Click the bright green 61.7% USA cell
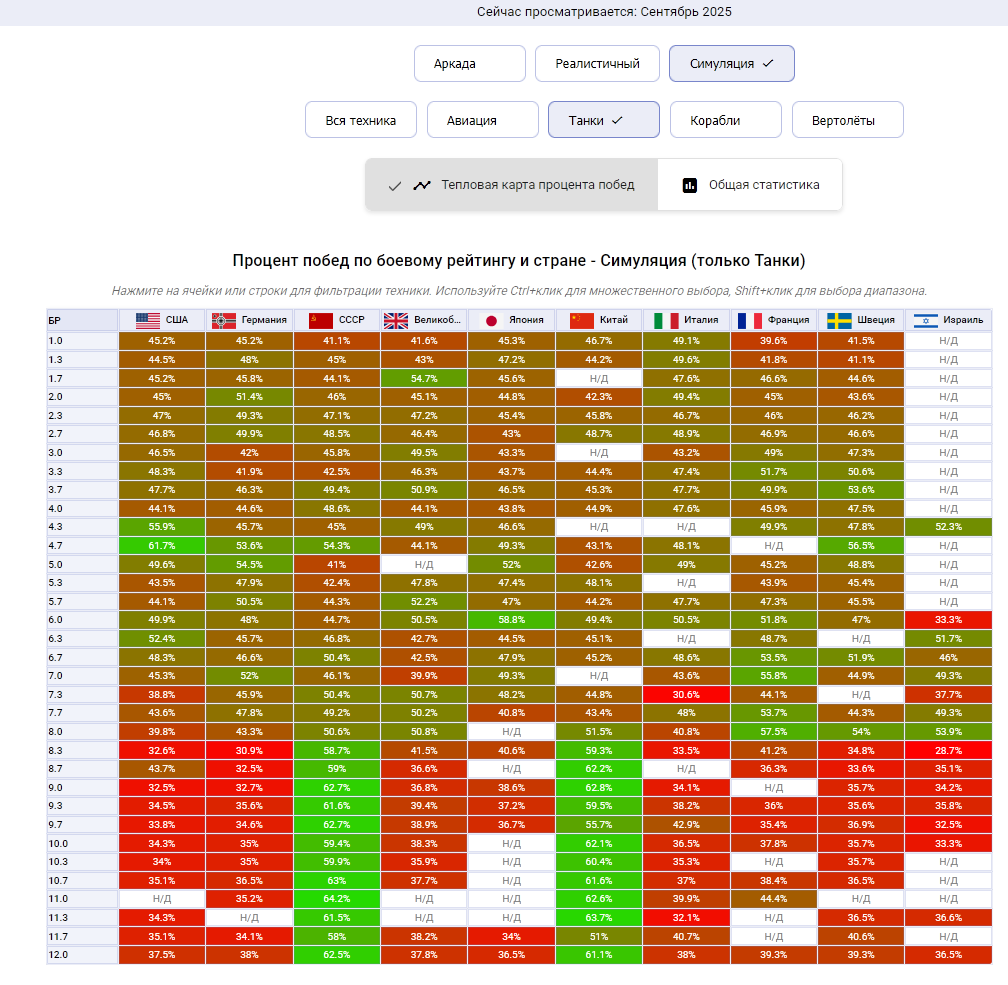This screenshot has height=985, width=1008. coord(161,545)
